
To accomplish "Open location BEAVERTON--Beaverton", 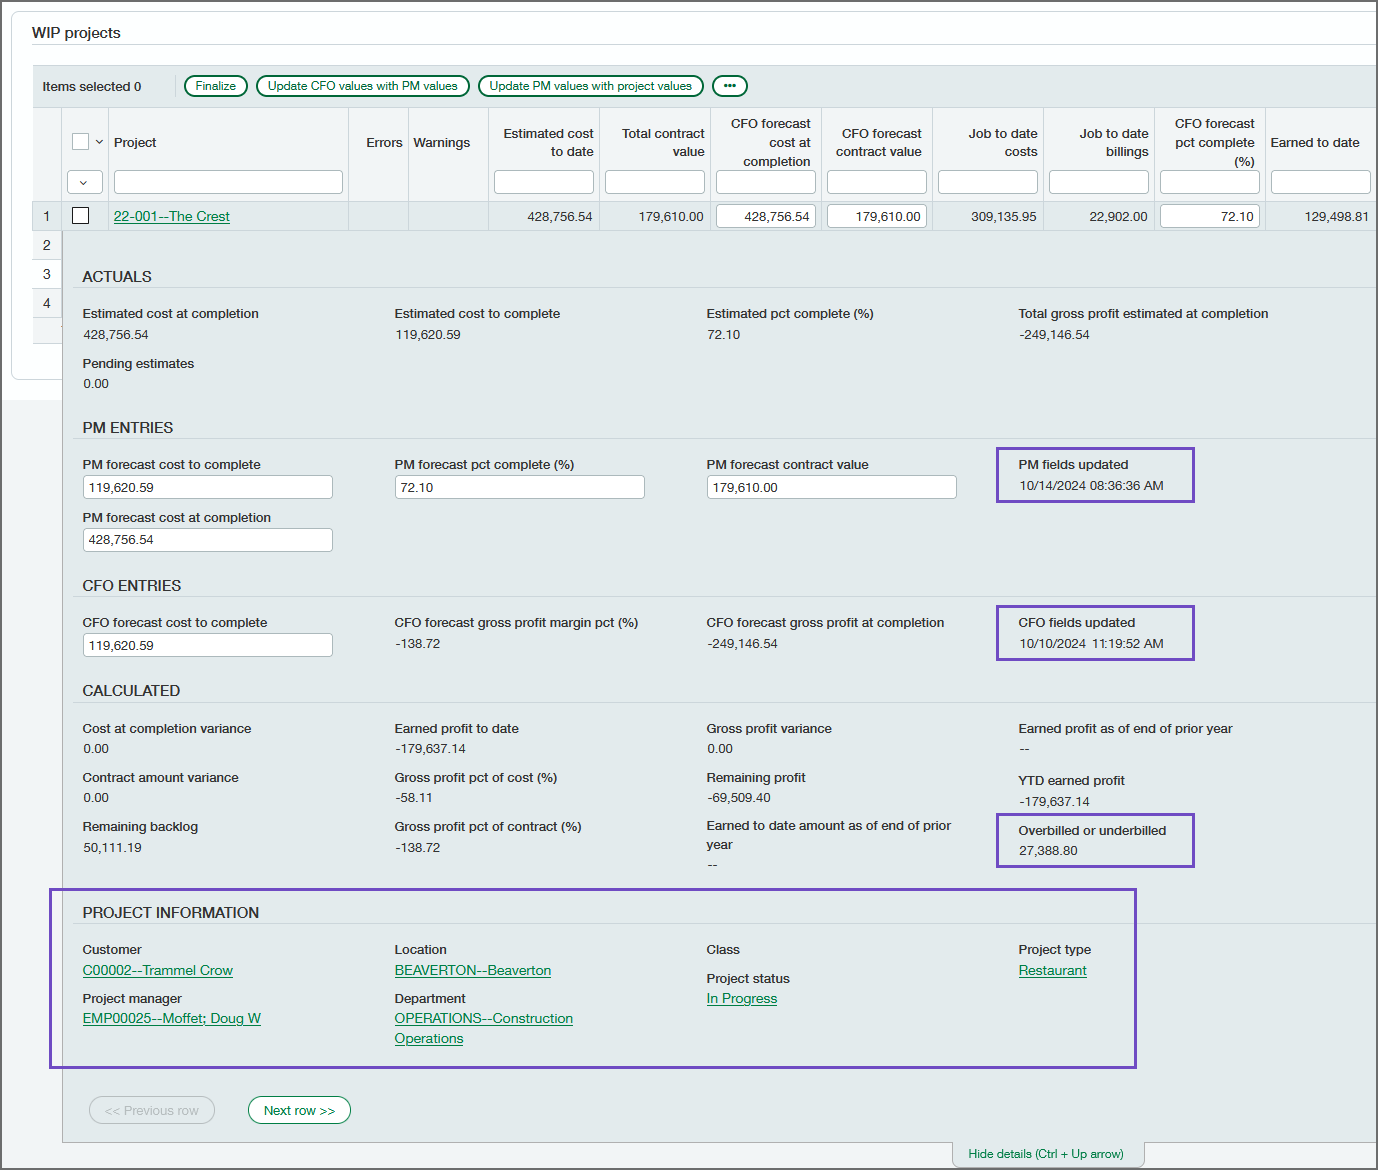I will tap(472, 970).
